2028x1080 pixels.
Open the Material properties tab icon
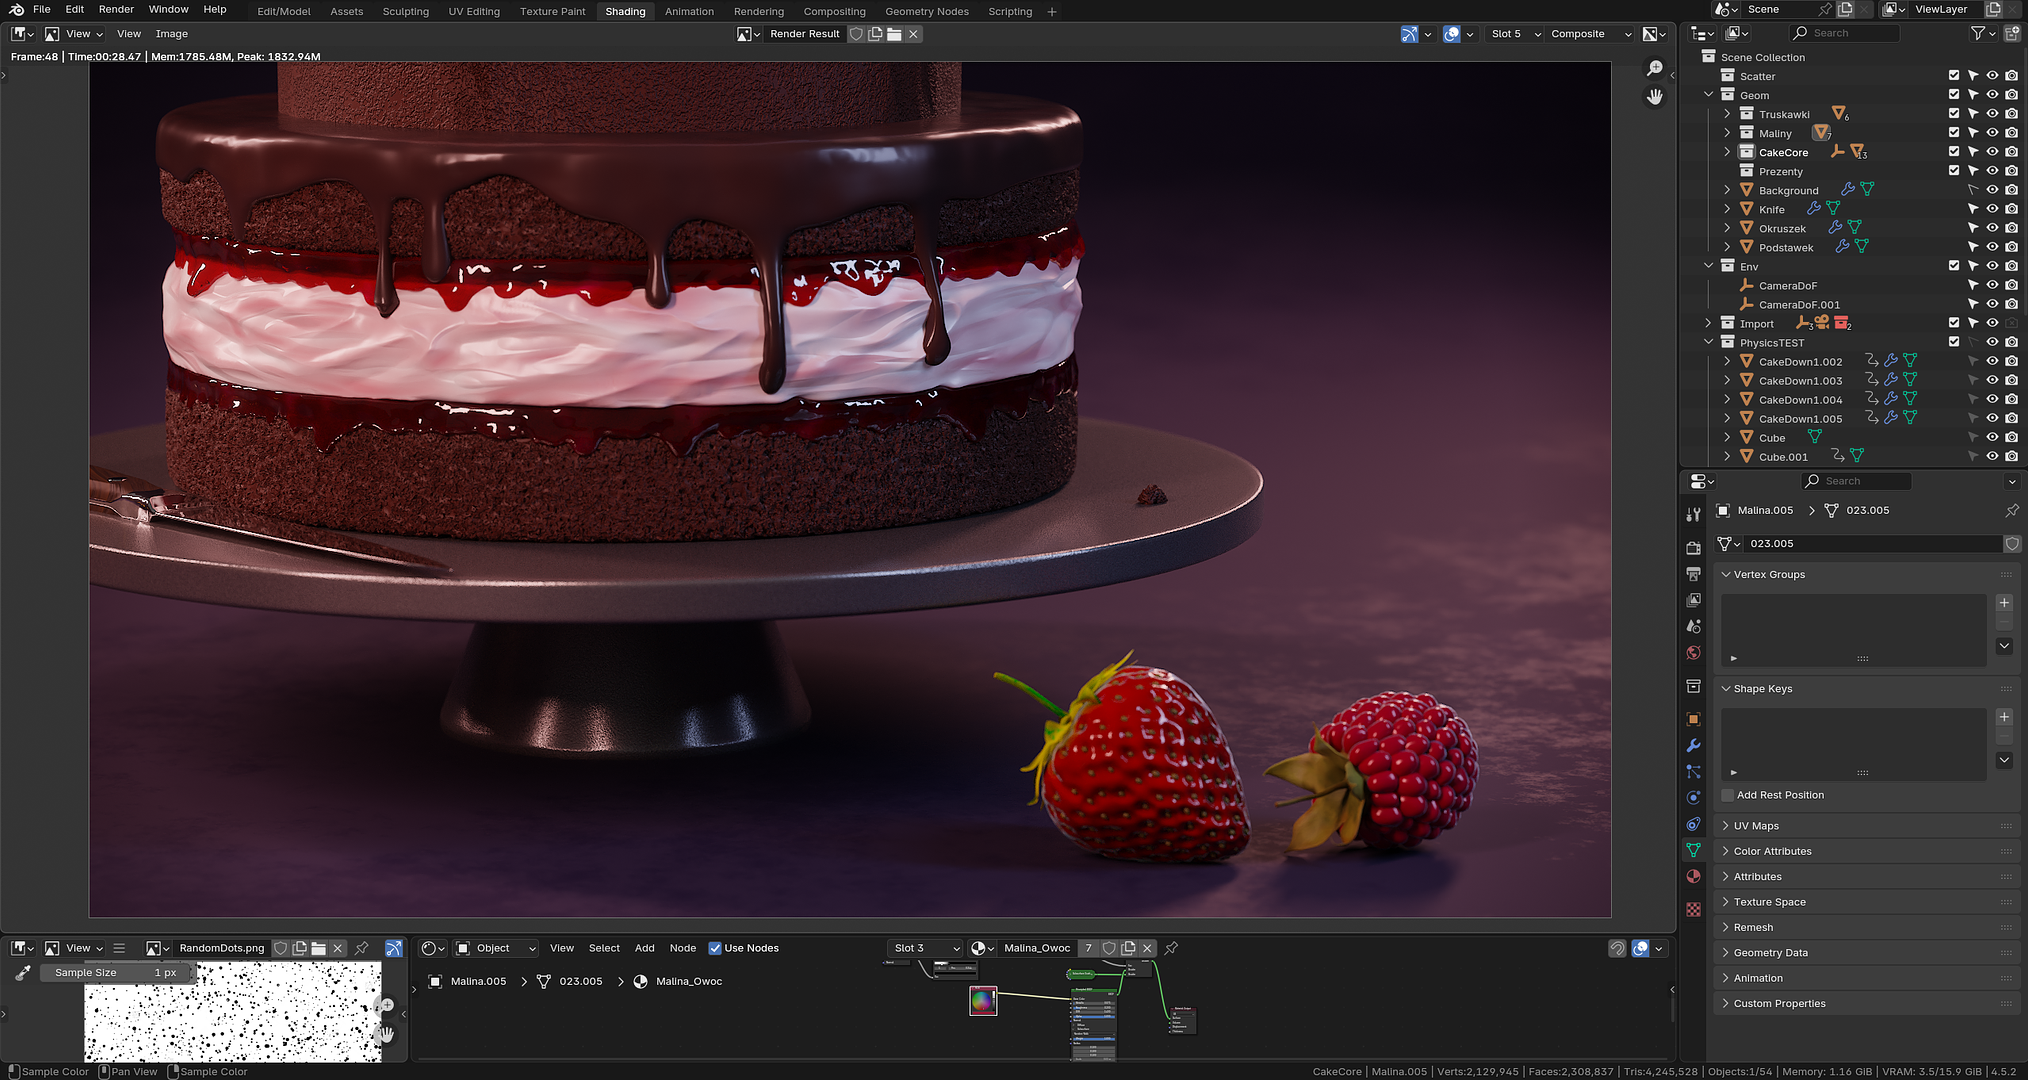click(1693, 876)
